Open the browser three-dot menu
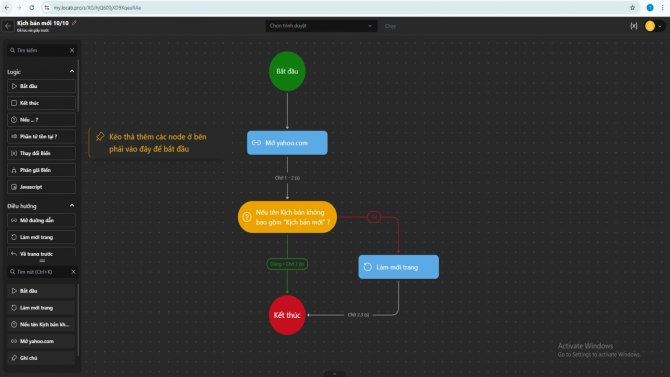Screen dimensions: 670x377 click(663, 8)
